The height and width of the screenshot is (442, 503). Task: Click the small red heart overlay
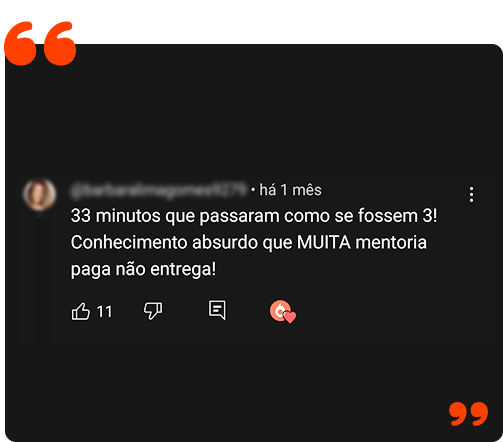(290, 317)
